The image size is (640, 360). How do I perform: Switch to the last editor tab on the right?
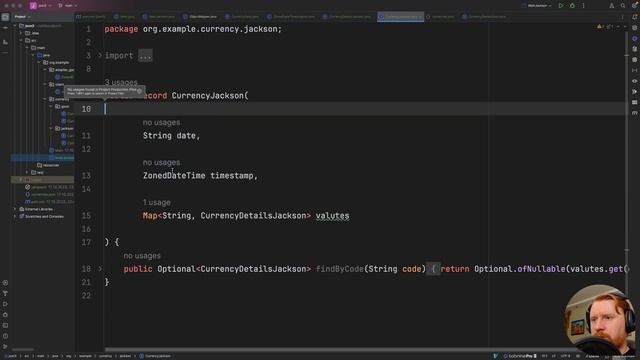coord(484,17)
